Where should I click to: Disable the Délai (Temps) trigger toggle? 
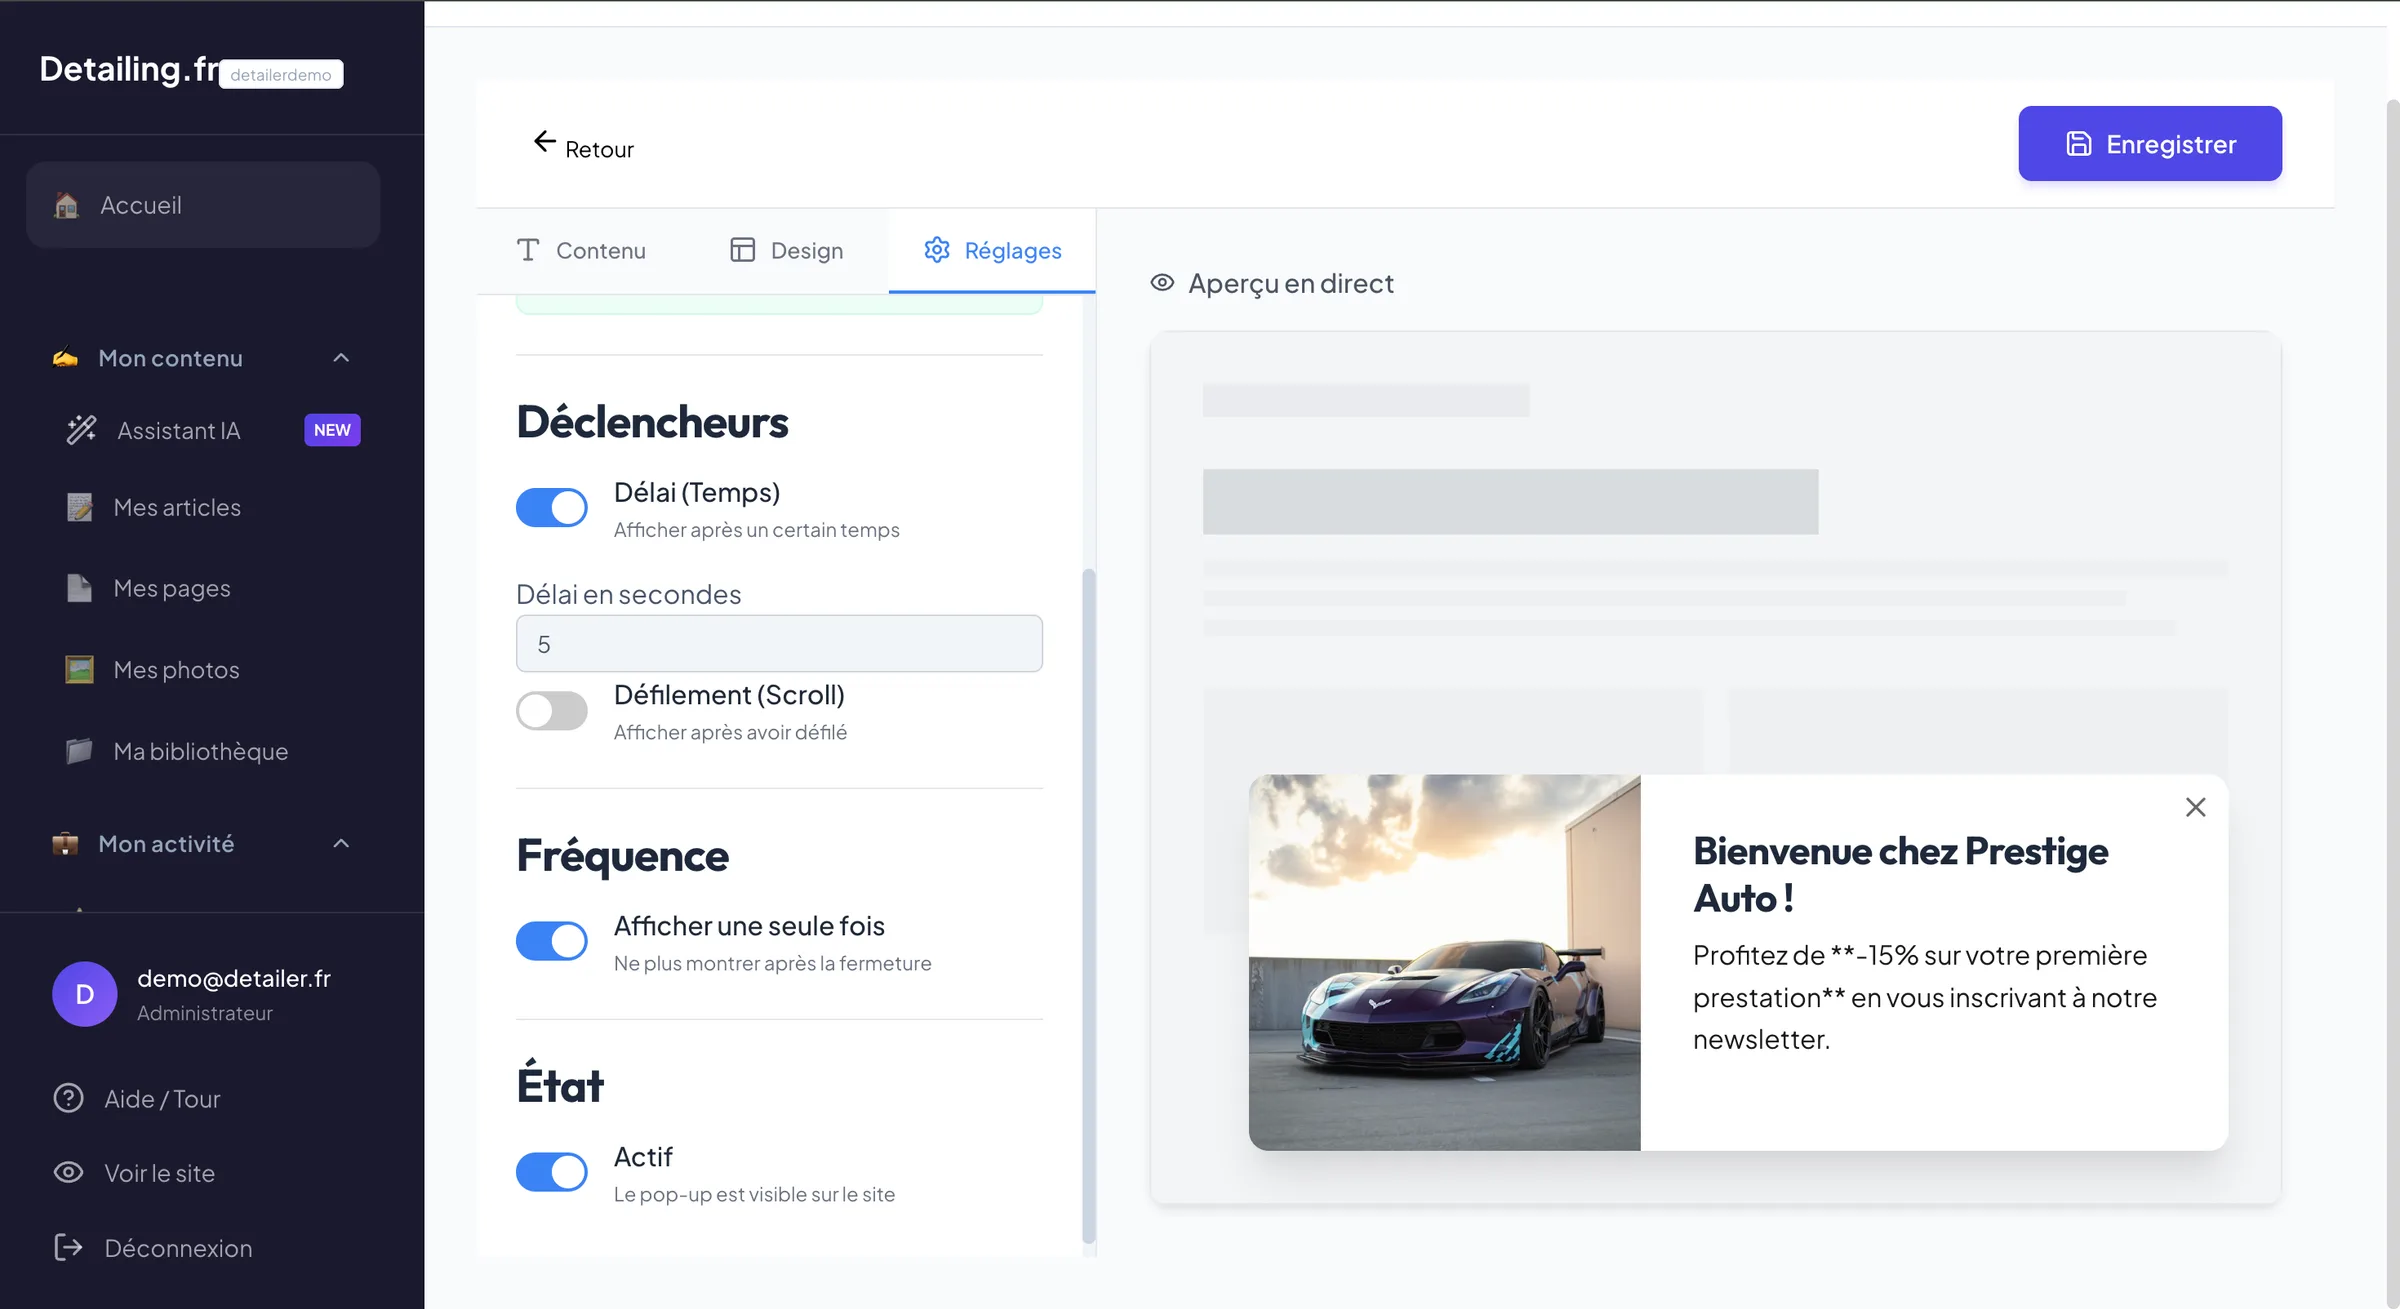[552, 507]
